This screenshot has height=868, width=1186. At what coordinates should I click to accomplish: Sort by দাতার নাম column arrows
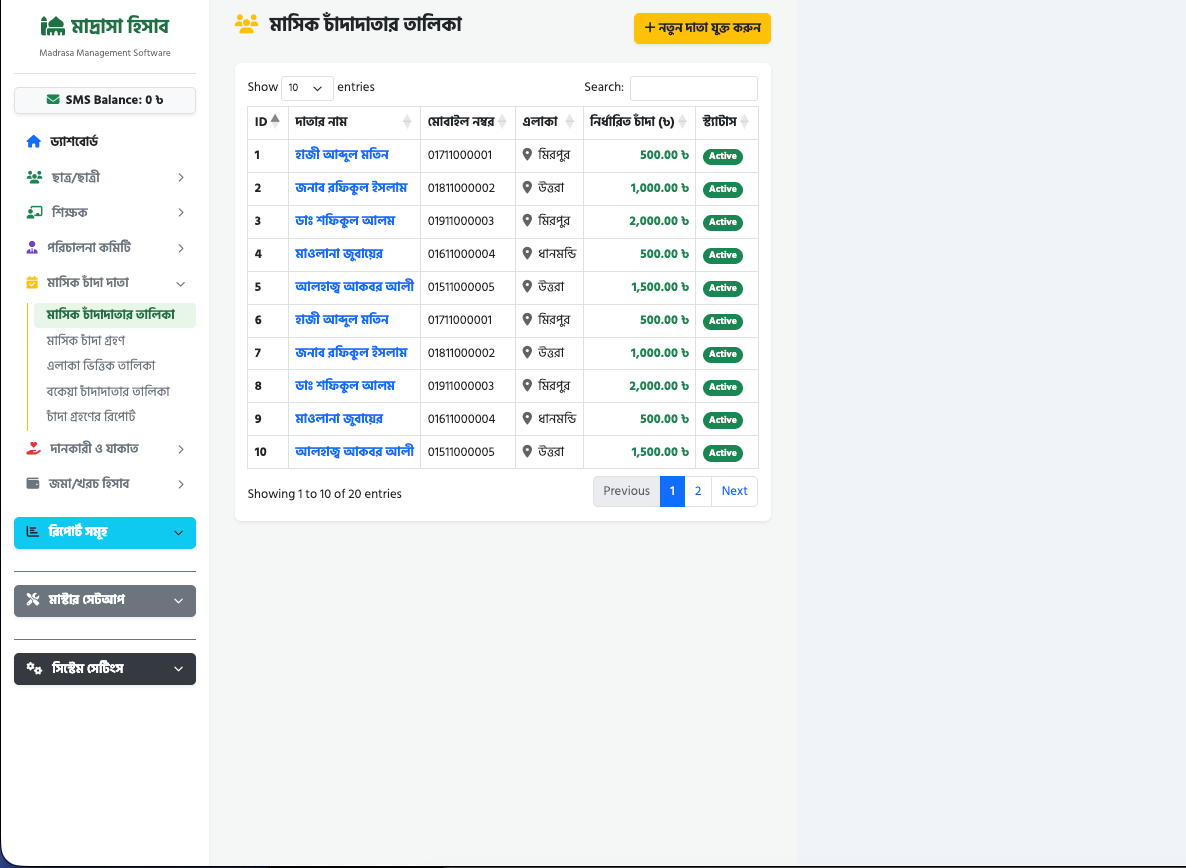(407, 122)
